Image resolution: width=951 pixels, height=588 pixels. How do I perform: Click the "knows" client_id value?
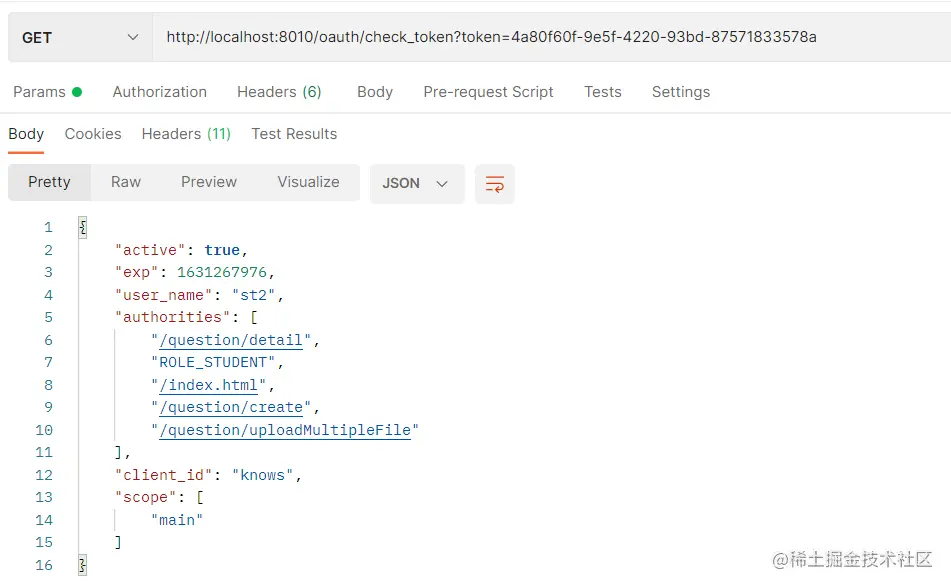pyautogui.click(x=263, y=475)
